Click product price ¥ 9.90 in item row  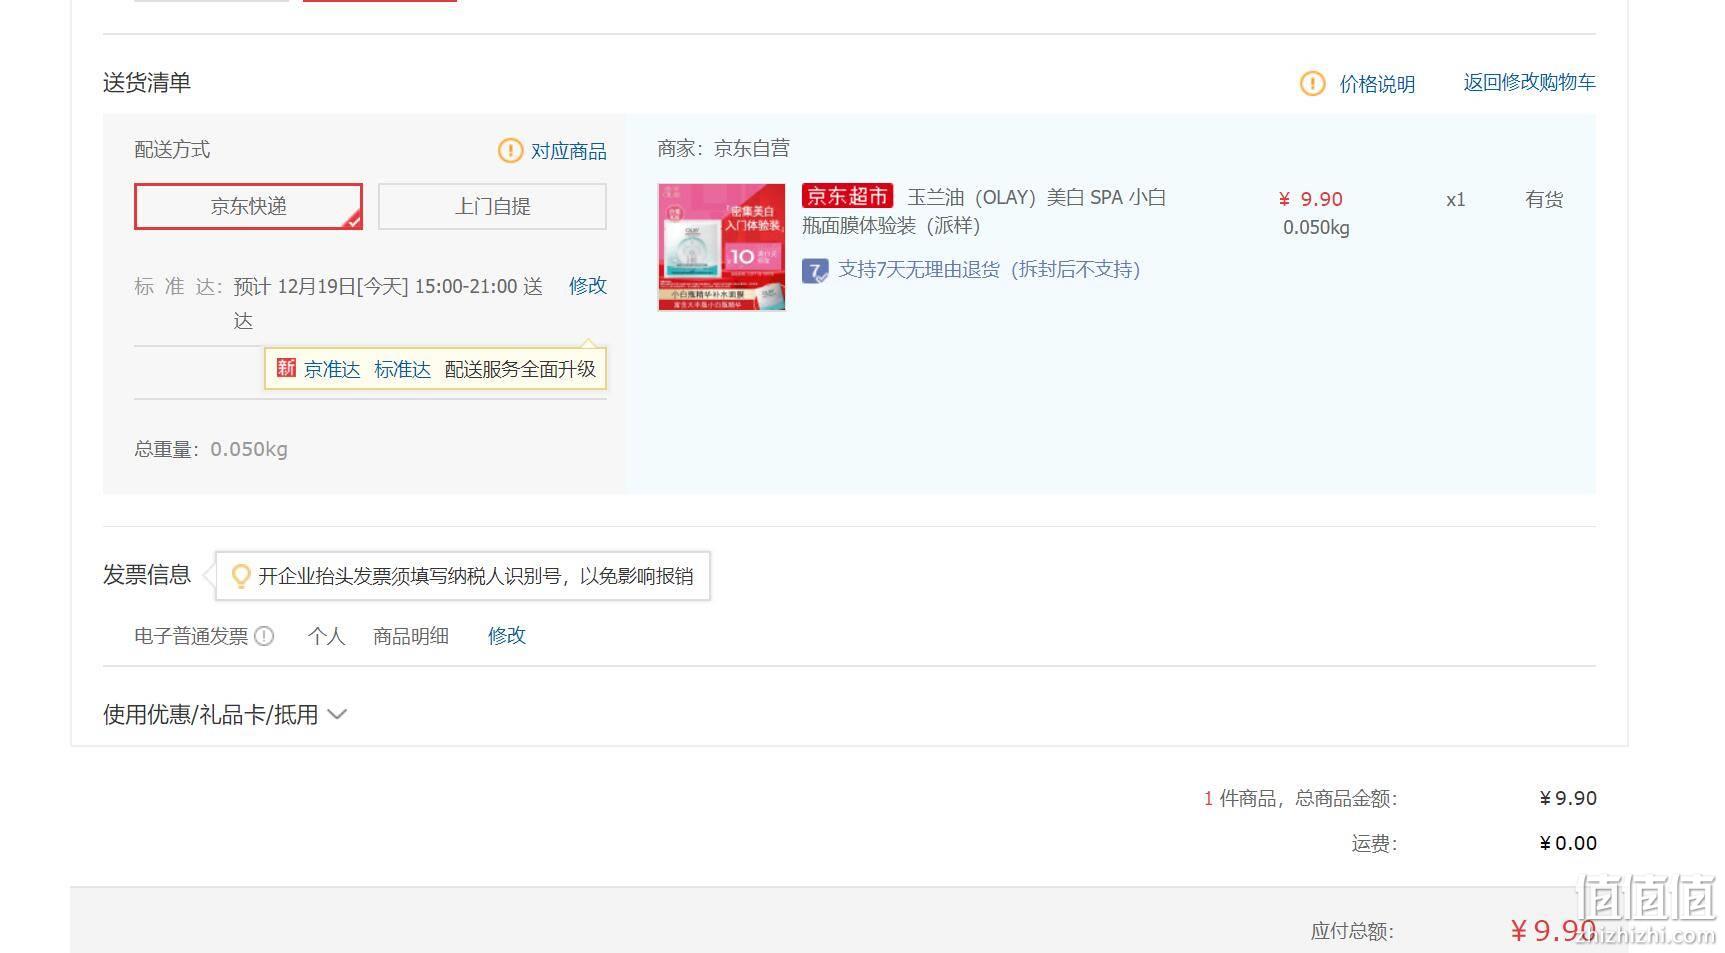1310,199
